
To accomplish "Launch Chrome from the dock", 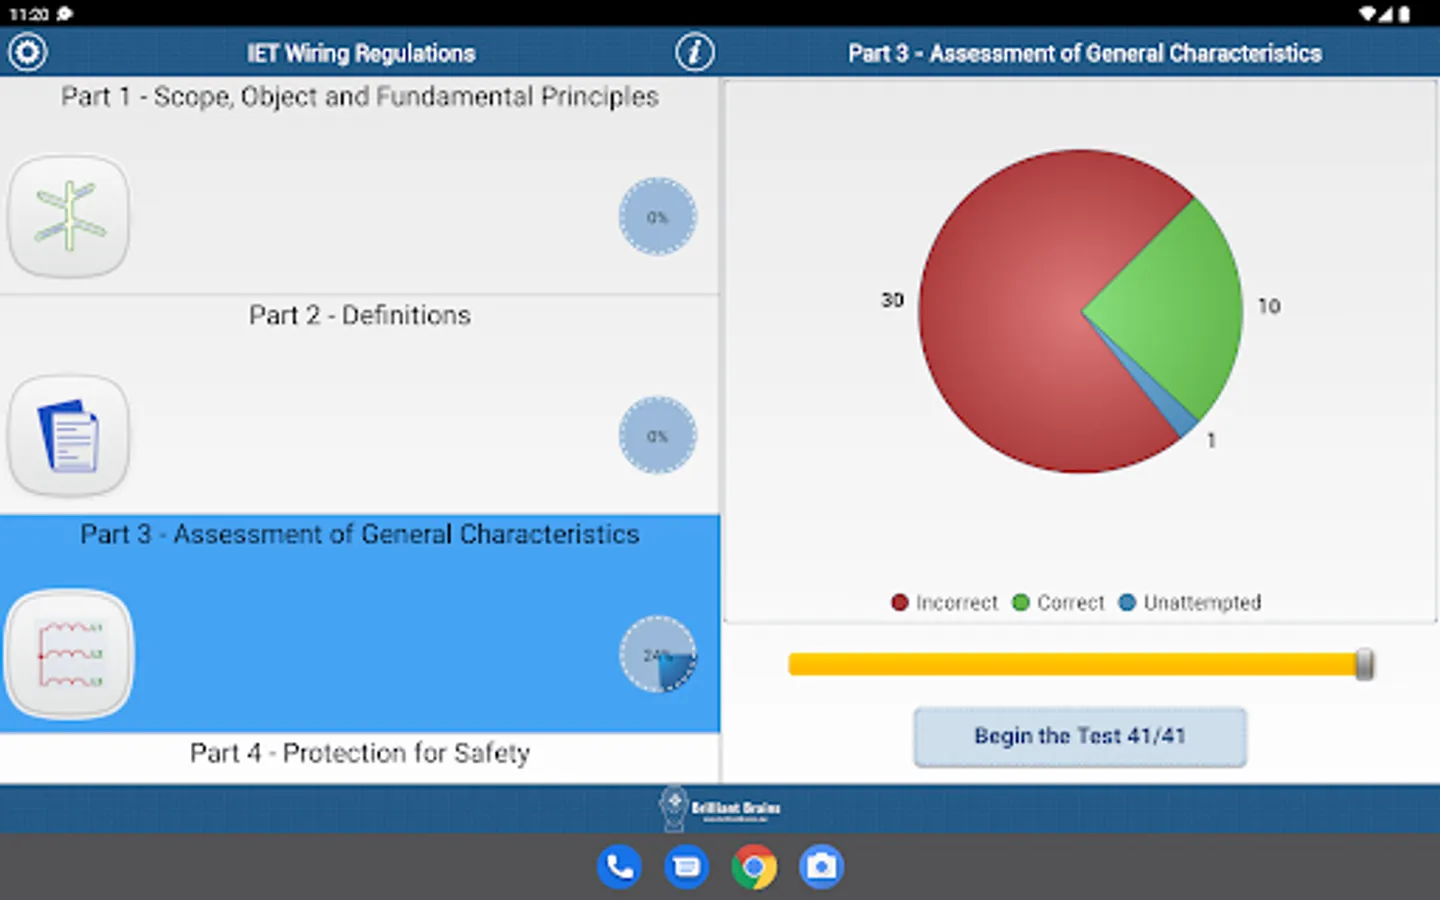I will tap(754, 867).
